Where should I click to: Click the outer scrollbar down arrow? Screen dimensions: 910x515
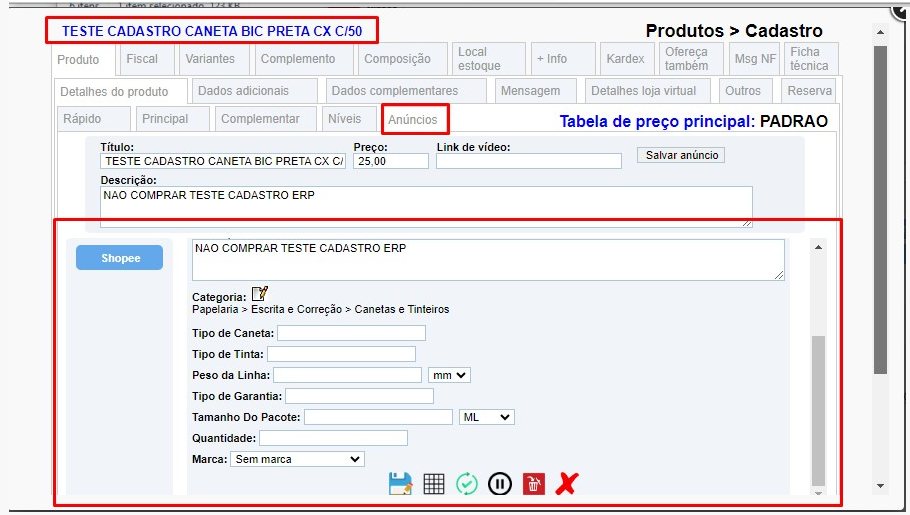(880, 486)
